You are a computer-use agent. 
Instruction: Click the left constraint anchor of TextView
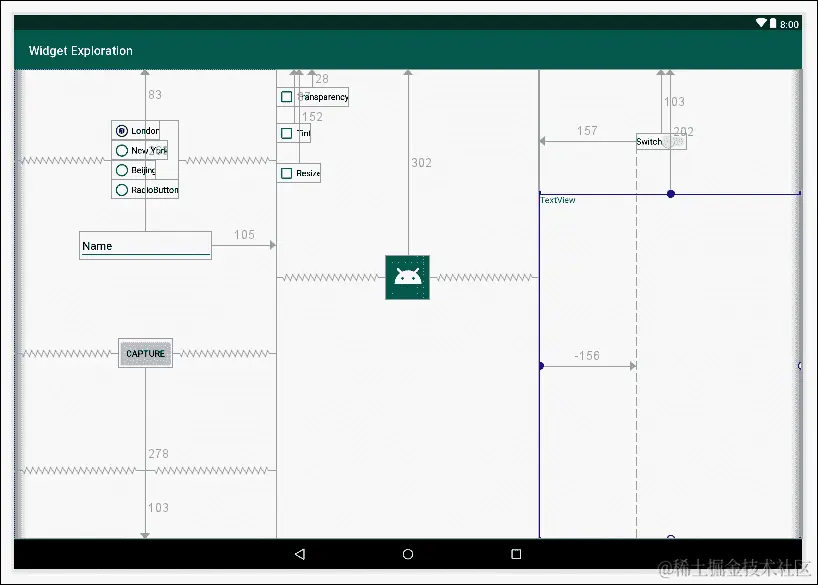[541, 366]
